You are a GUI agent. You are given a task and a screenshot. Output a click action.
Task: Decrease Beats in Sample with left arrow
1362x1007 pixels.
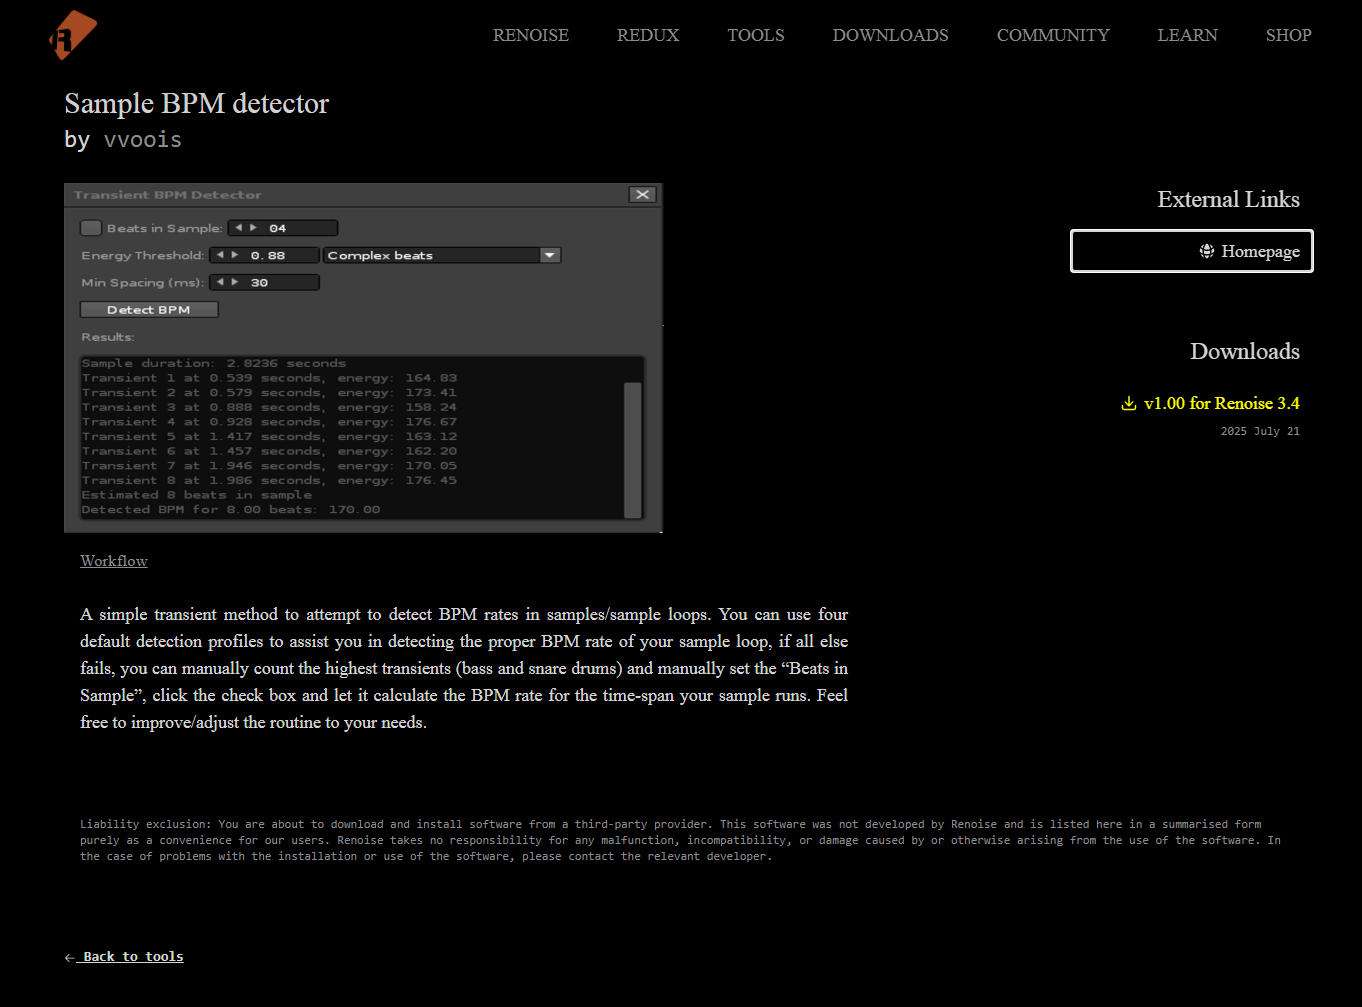point(239,228)
